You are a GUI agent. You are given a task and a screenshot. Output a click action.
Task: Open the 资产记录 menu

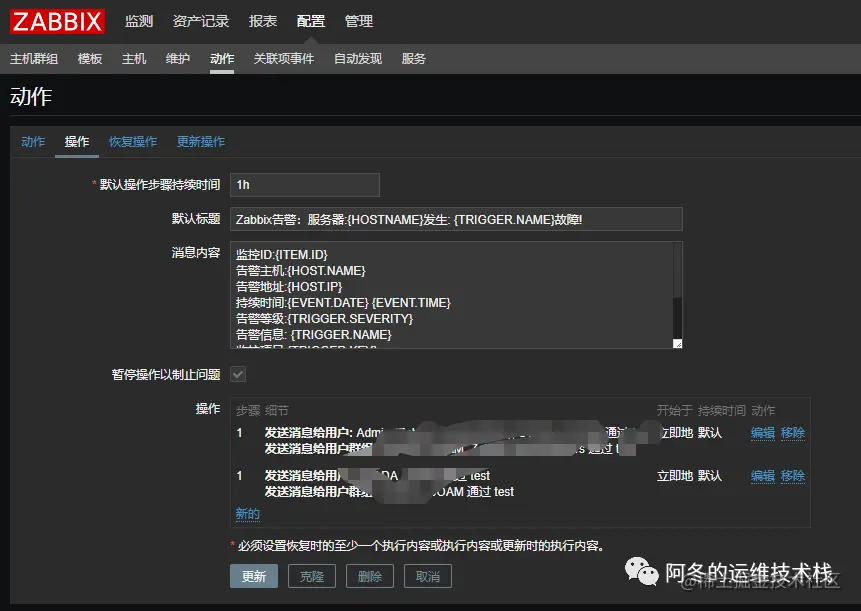click(x=200, y=21)
